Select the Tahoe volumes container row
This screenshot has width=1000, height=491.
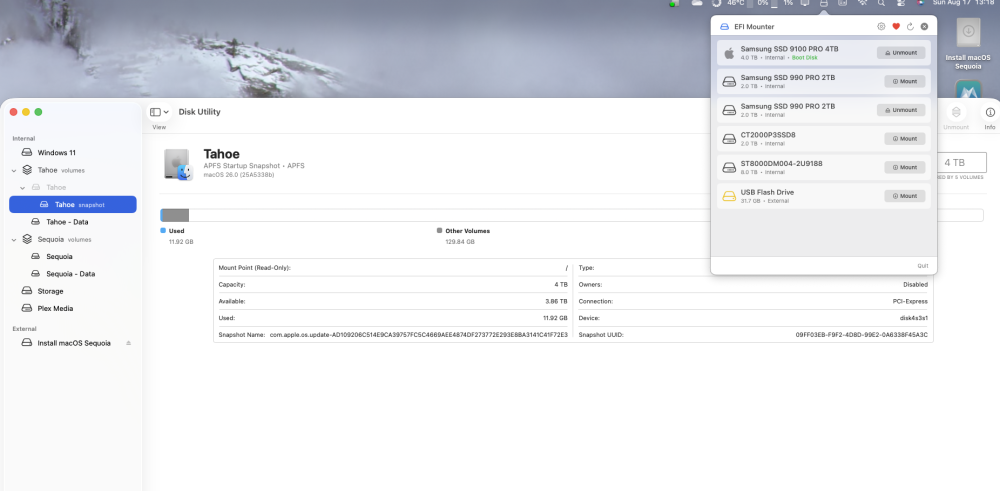coord(73,170)
